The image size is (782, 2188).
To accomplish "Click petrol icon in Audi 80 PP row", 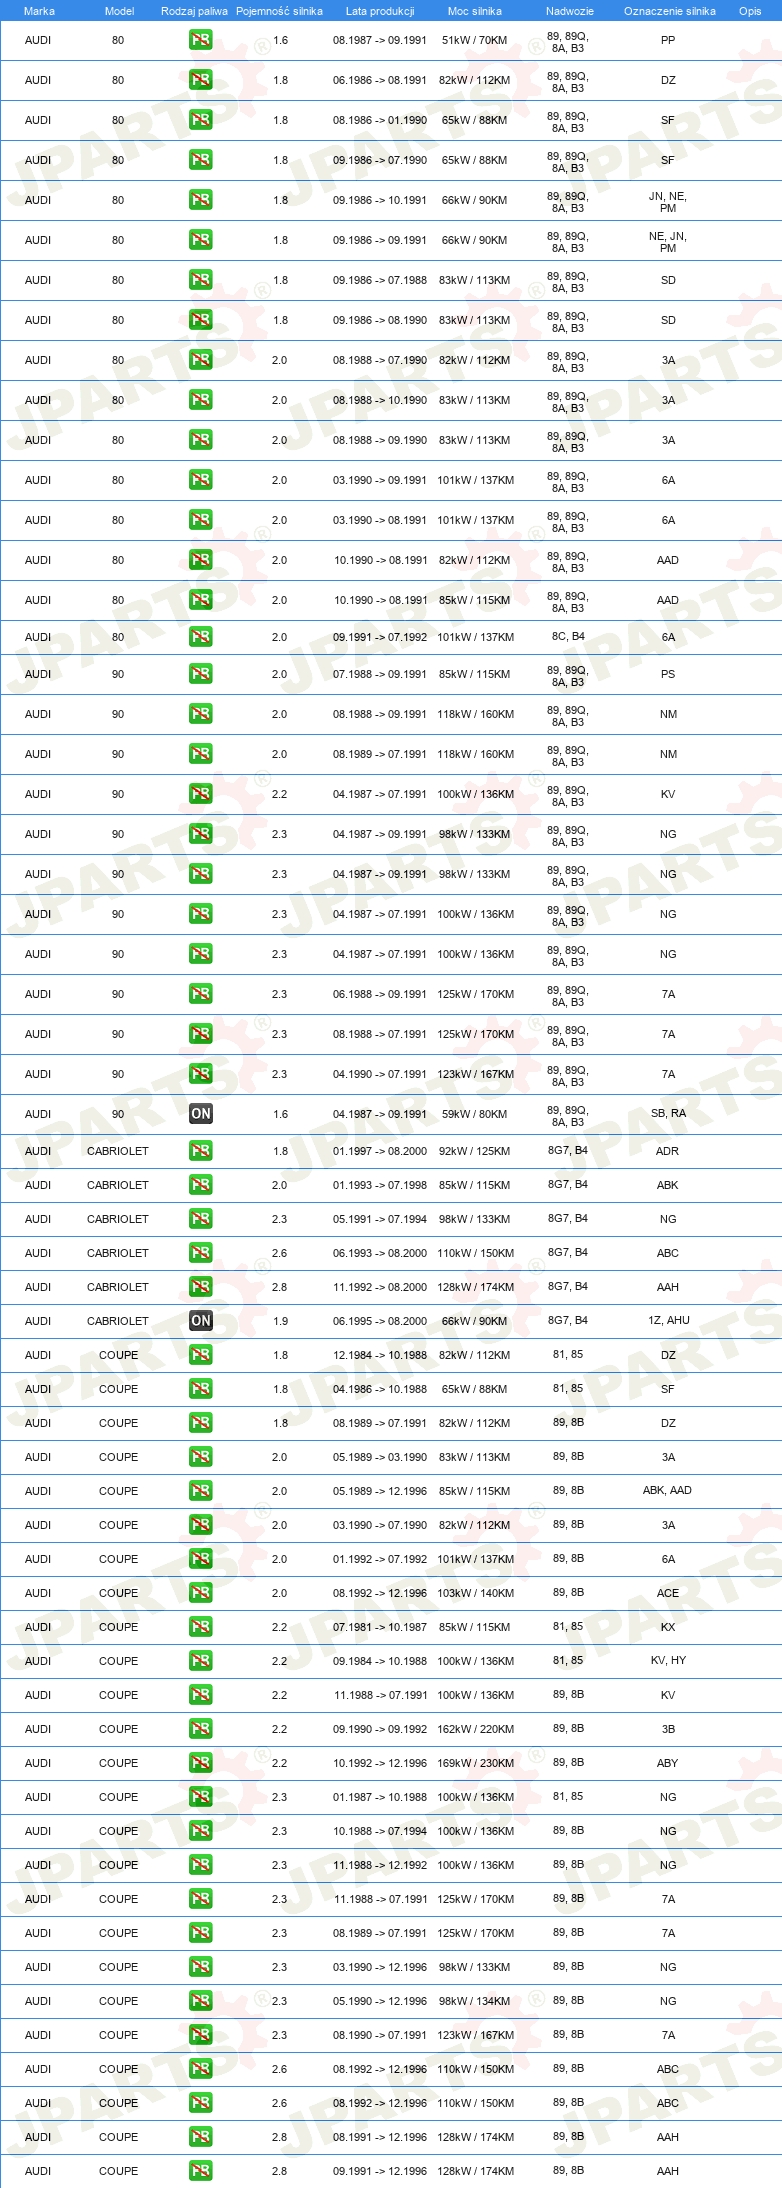I will (x=201, y=40).
